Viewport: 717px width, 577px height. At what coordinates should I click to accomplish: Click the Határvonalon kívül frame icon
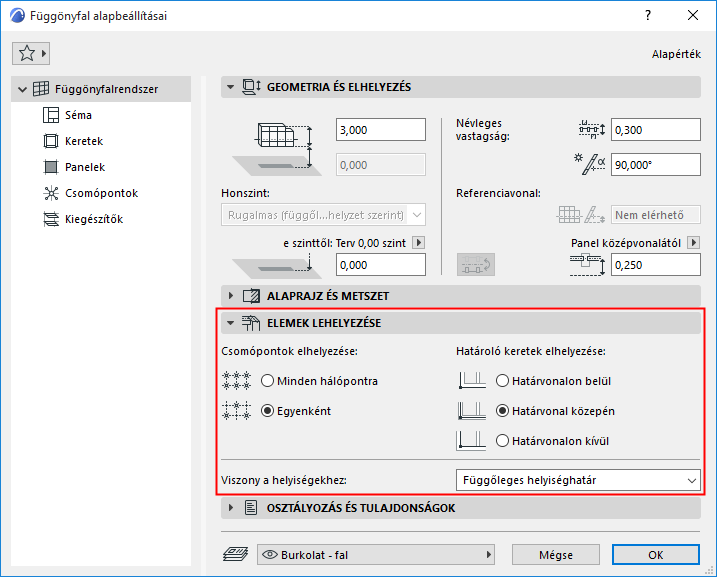472,441
